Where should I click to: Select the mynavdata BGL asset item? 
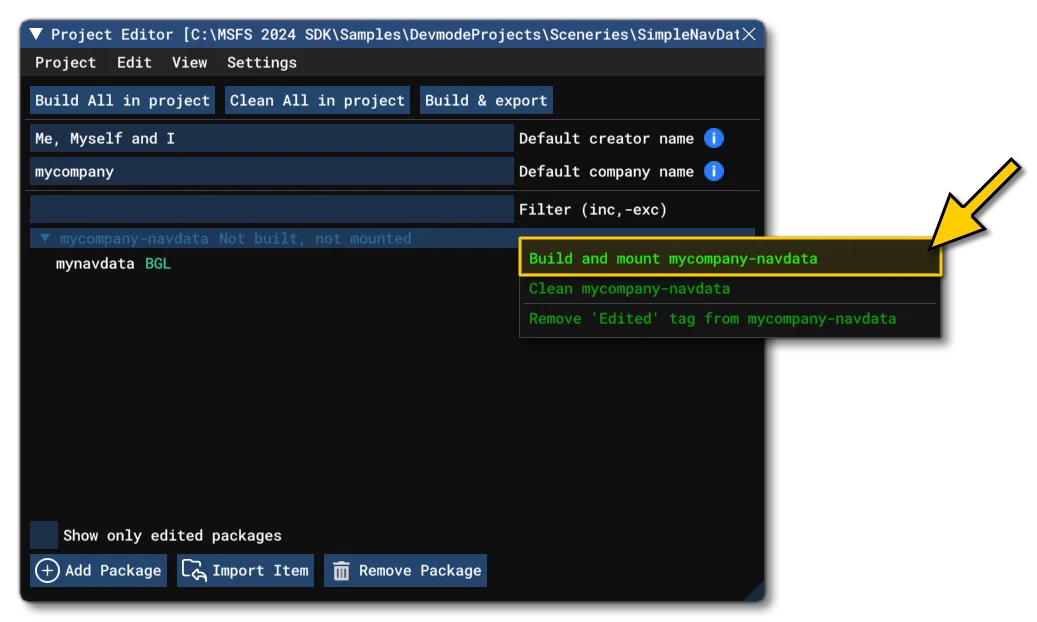point(113,263)
